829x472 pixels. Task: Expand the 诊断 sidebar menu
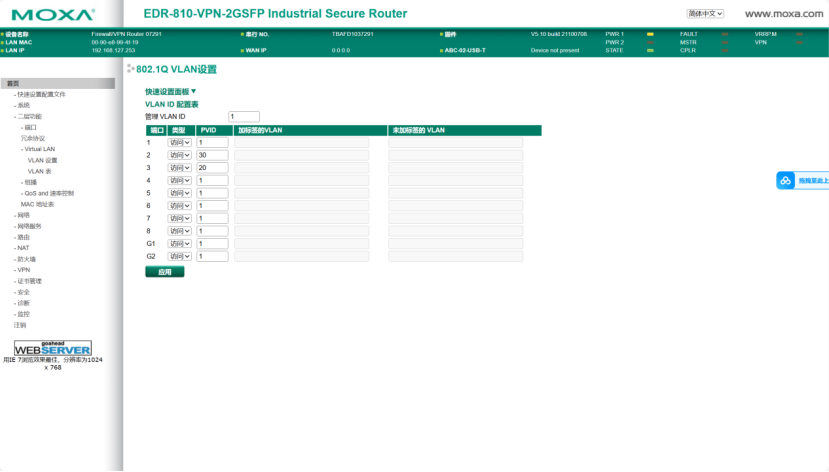tap(23, 303)
